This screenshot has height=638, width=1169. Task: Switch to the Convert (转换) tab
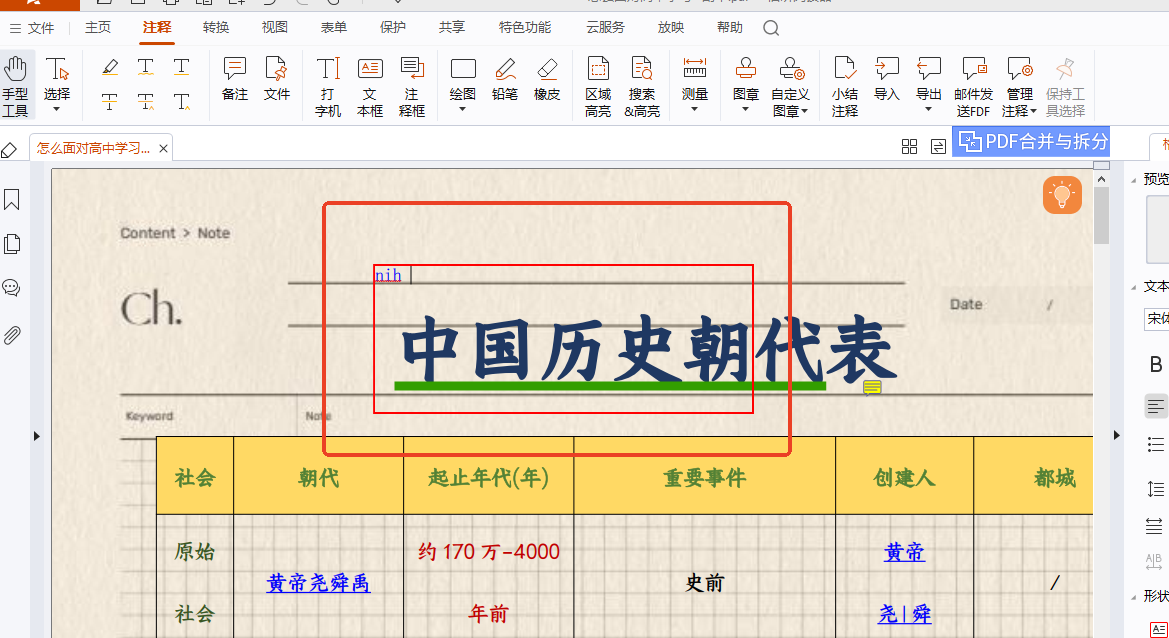click(216, 28)
